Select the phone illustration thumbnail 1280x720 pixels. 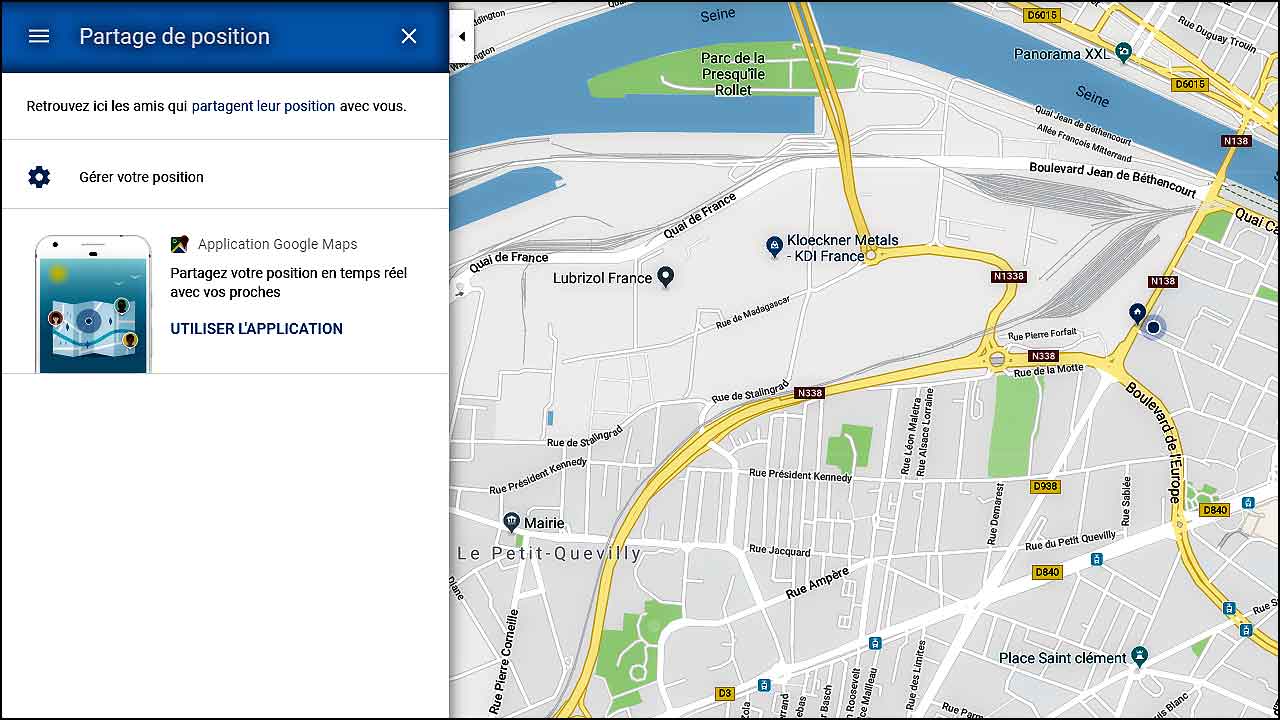93,304
